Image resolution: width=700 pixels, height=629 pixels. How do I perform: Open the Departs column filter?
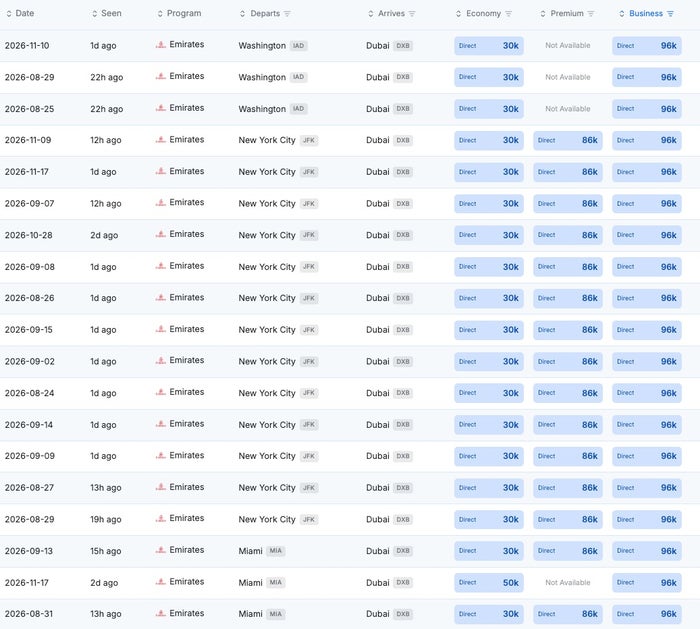coord(287,14)
